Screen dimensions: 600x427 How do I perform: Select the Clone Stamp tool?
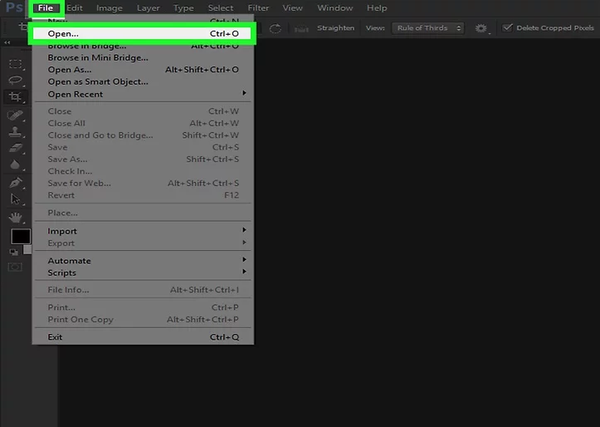point(15,132)
